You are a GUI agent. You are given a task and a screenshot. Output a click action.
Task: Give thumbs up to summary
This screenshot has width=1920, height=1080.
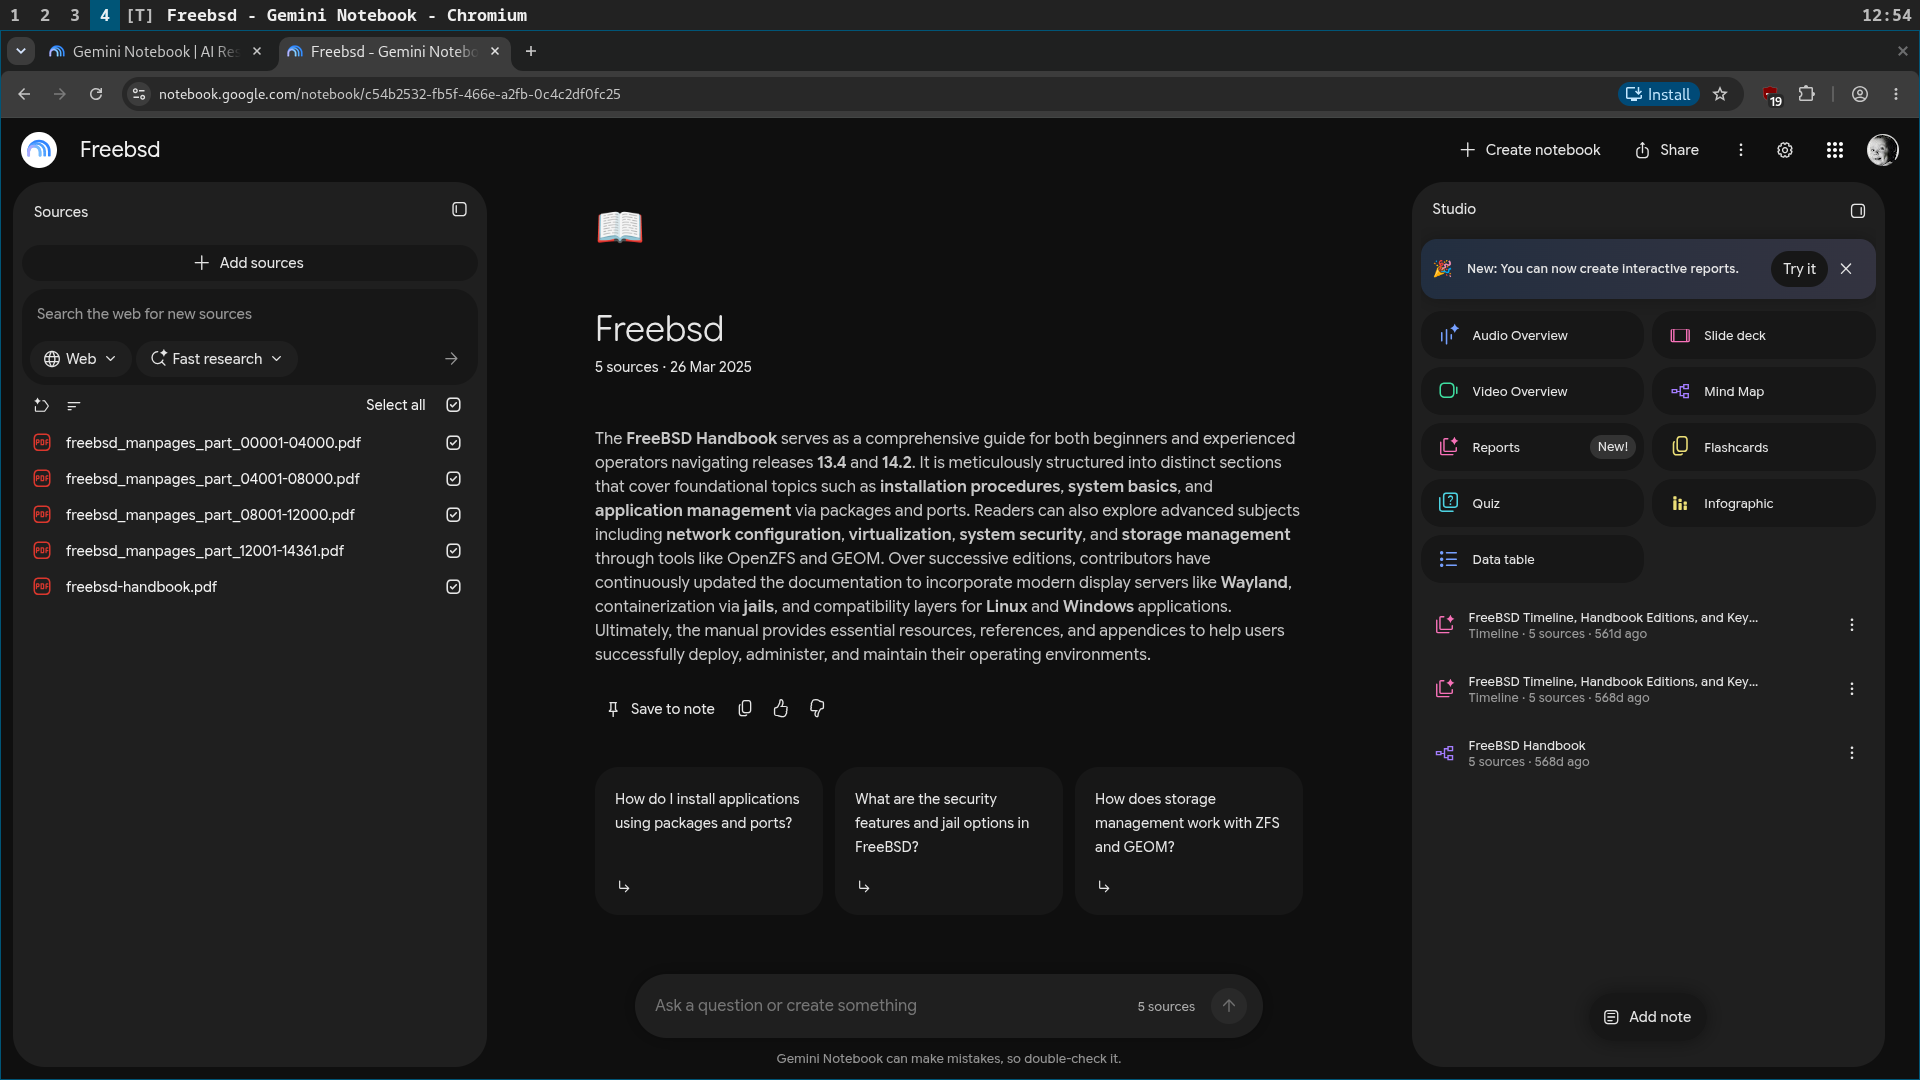pyautogui.click(x=781, y=709)
